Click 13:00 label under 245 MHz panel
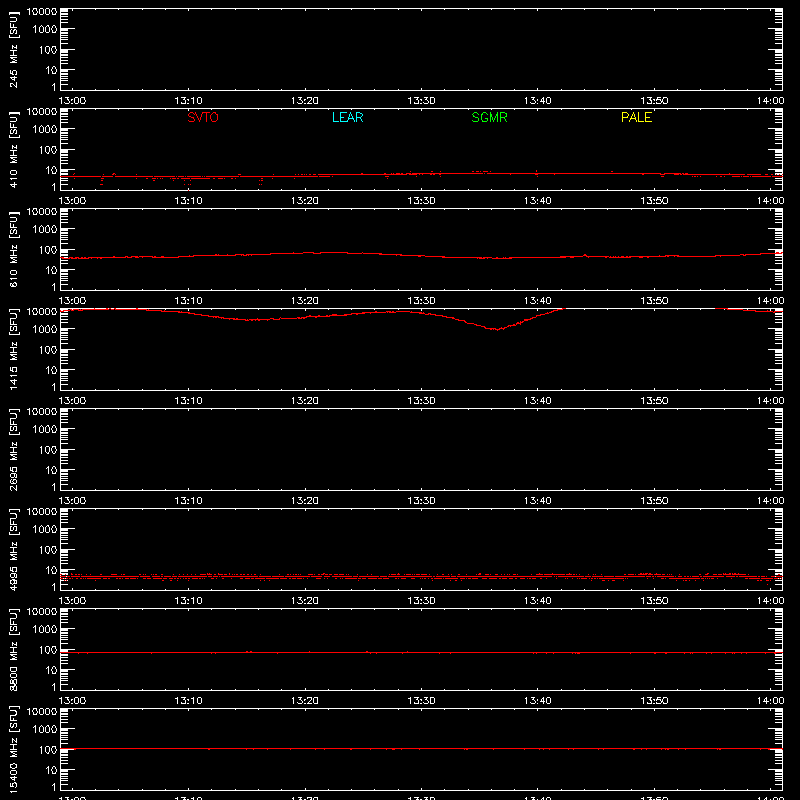Screen dimensions: 800x800 click(x=72, y=101)
